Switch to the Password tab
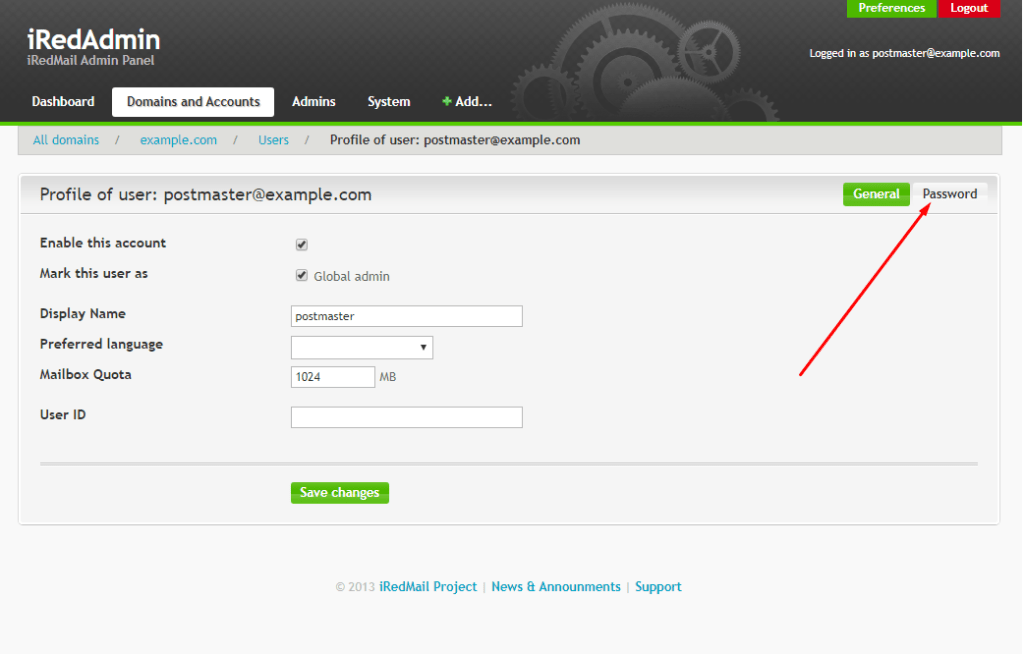 click(x=949, y=194)
